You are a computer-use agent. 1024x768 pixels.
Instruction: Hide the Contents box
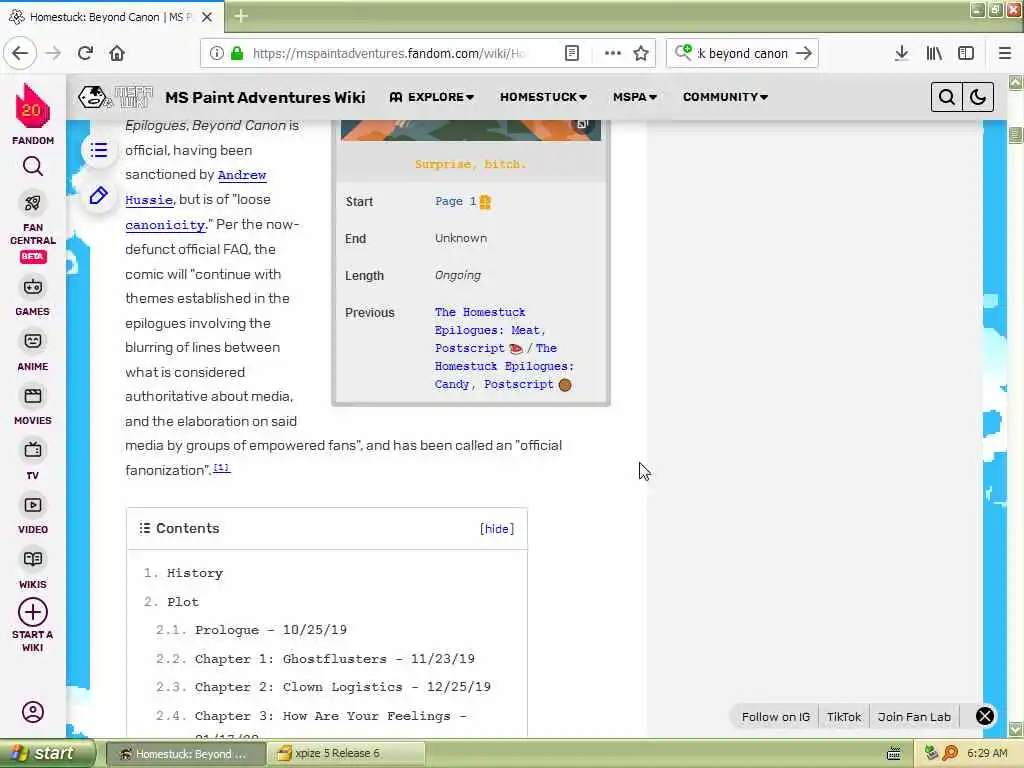tap(497, 528)
